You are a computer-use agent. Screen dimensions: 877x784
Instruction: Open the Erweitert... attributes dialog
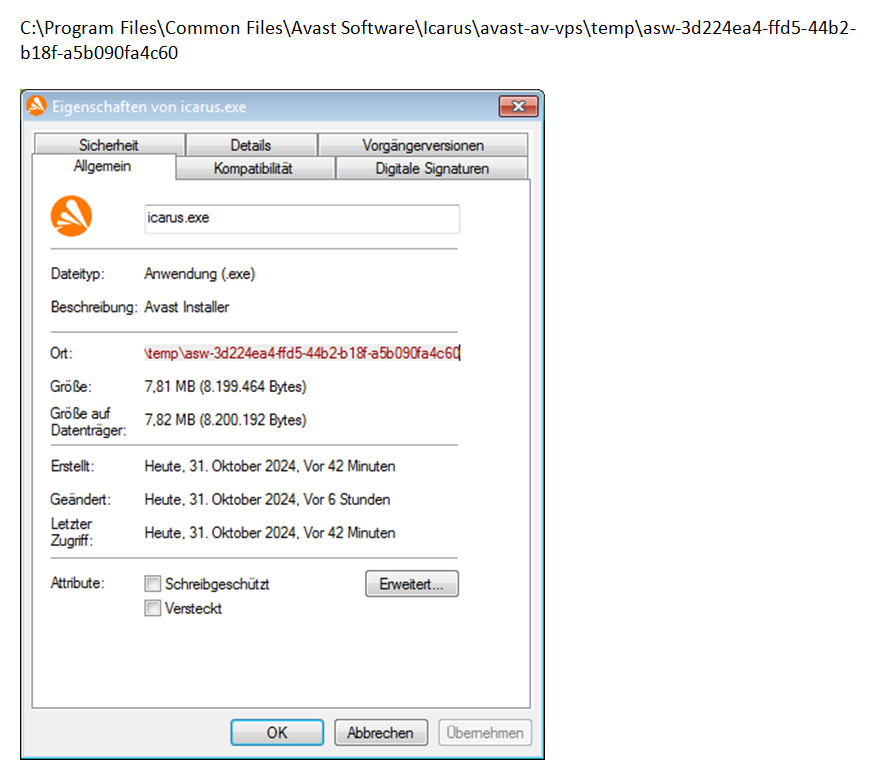point(412,584)
